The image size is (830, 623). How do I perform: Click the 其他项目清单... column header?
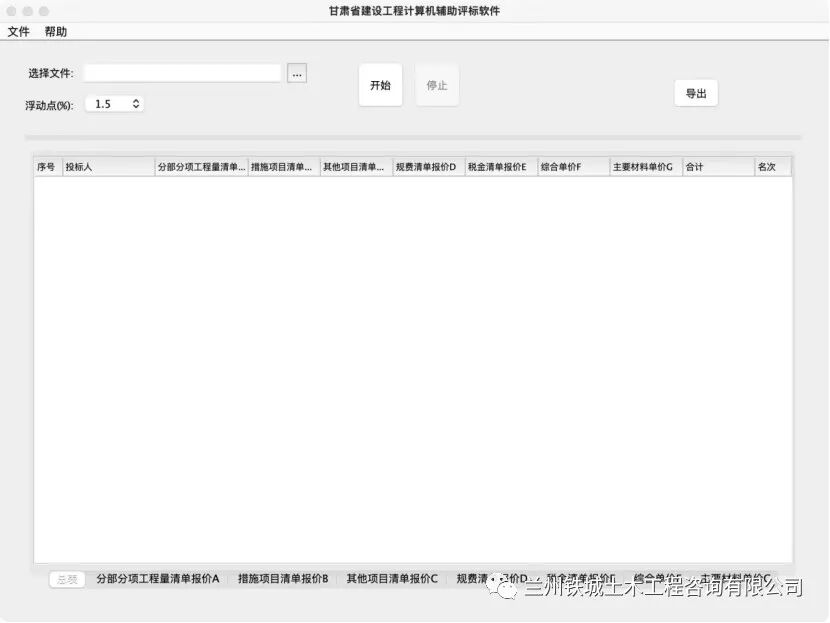pos(356,167)
